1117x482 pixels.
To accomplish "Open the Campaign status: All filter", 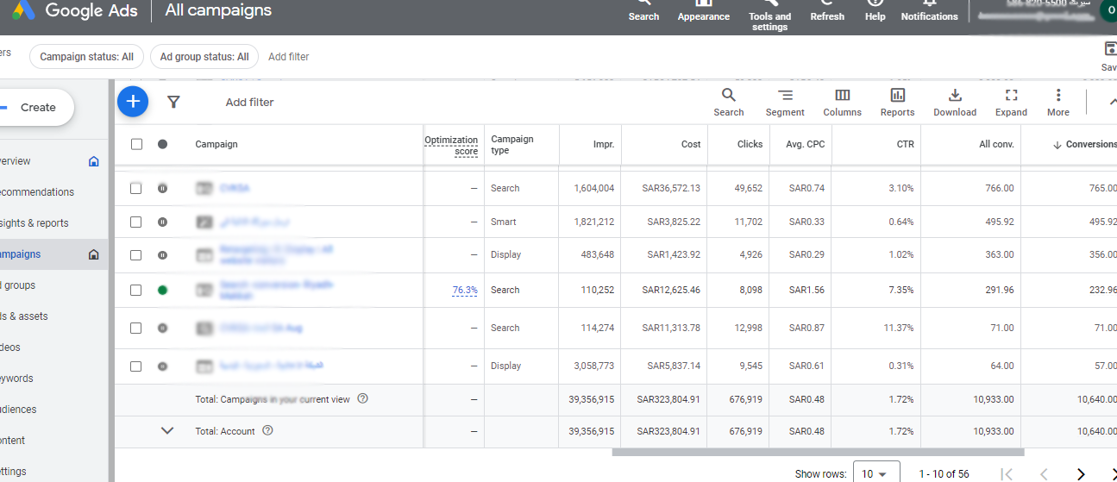I will pos(86,57).
